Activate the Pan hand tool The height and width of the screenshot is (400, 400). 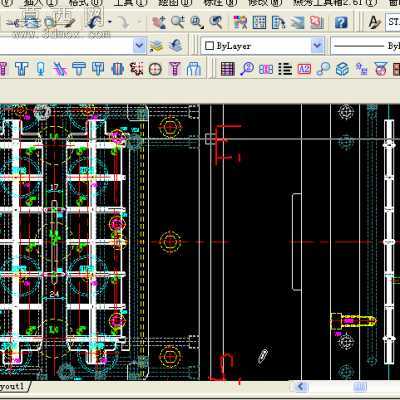[159, 22]
